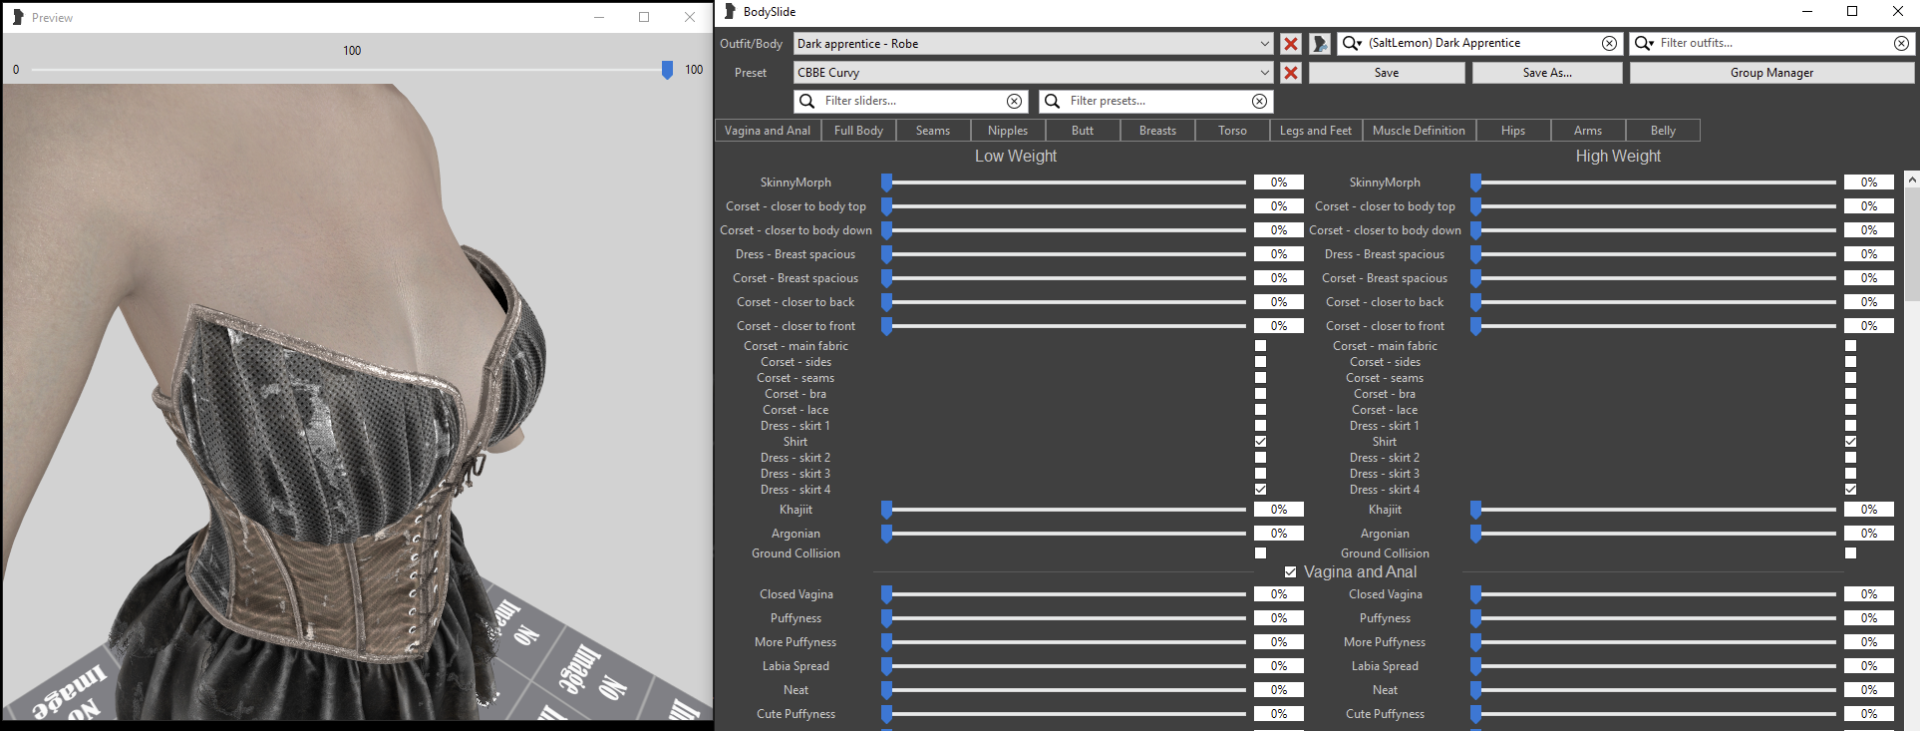Focus the Filter presets text field
Image resolution: width=1920 pixels, height=731 pixels.
point(1156,101)
